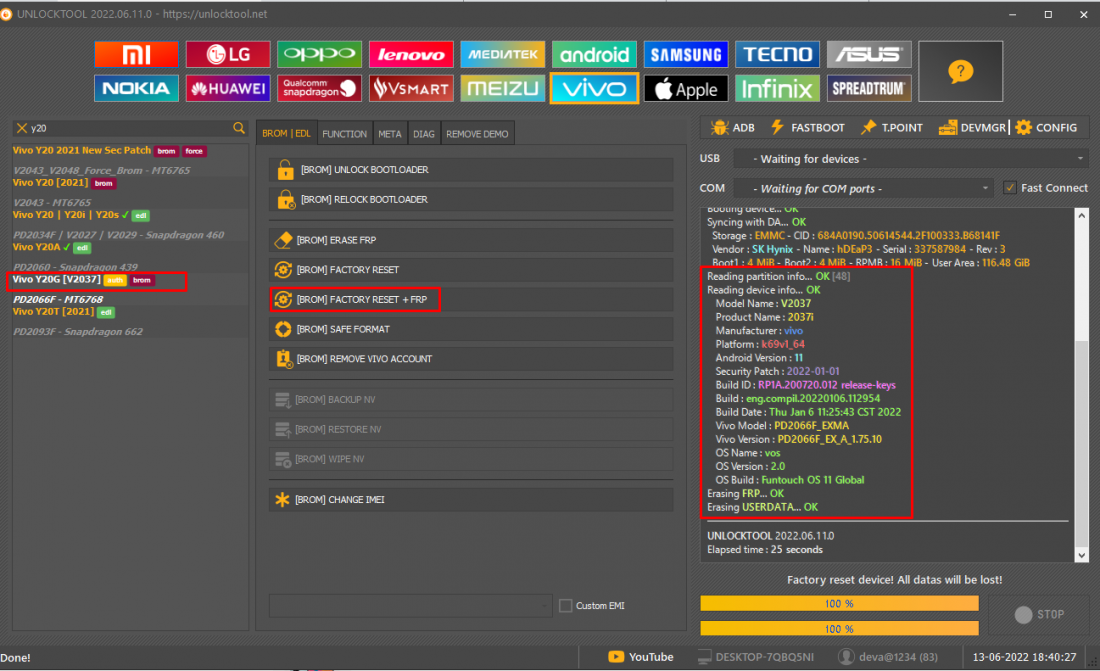
Task: Run [BROM] ERASE FRP
Action: tap(471, 240)
